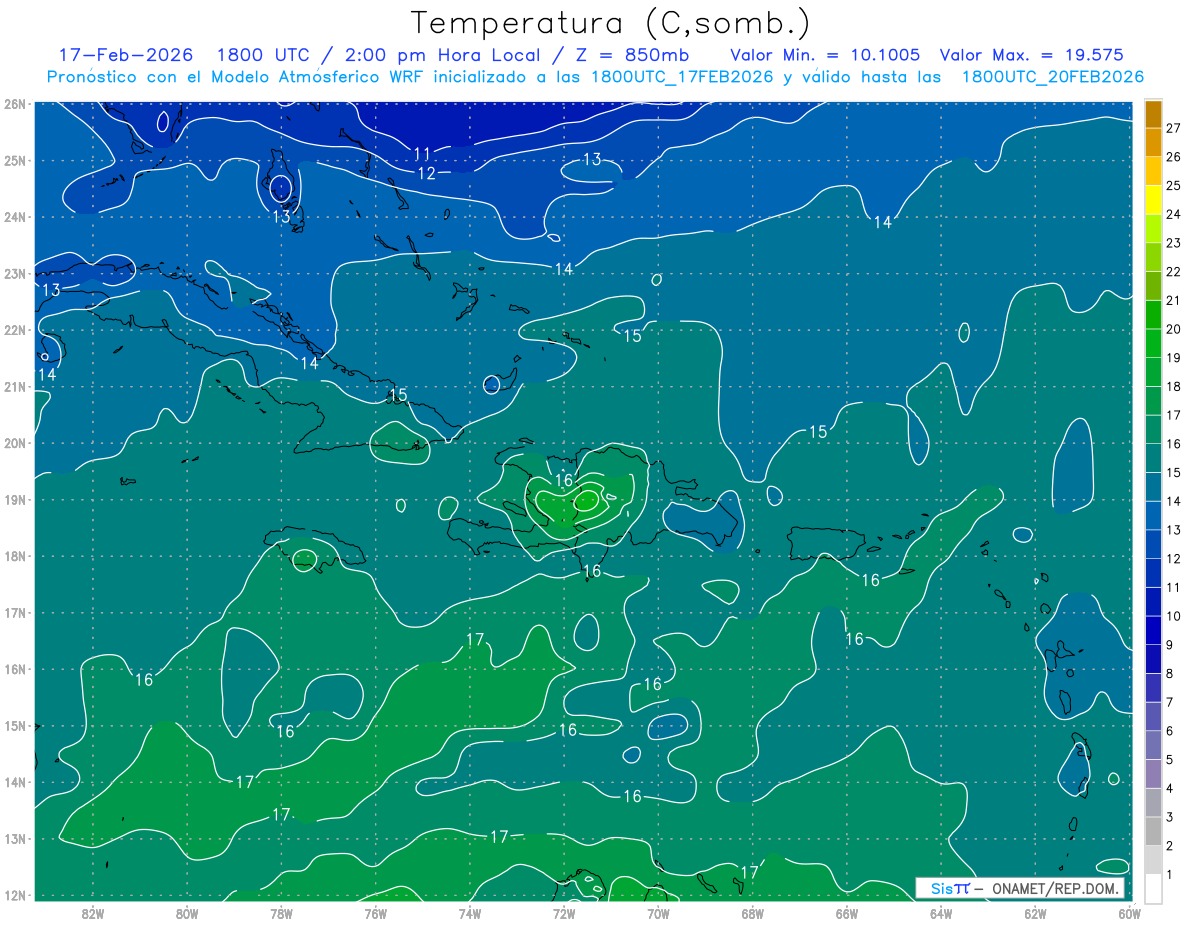The height and width of the screenshot is (927, 1200).
Task: Click the "66W" longitude axis label
Action: [847, 913]
